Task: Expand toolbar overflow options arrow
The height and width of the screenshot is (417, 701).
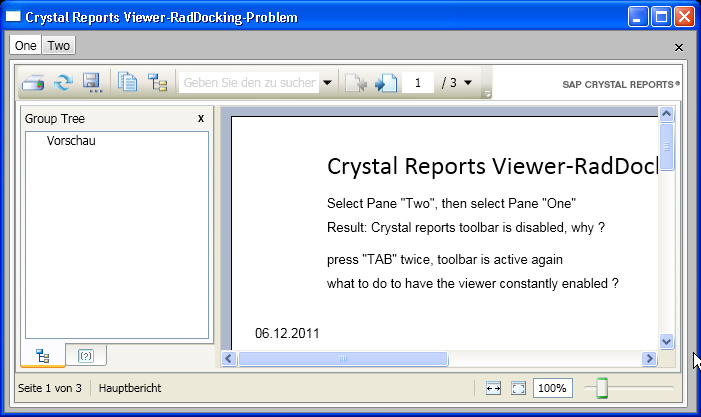Action: tap(487, 94)
